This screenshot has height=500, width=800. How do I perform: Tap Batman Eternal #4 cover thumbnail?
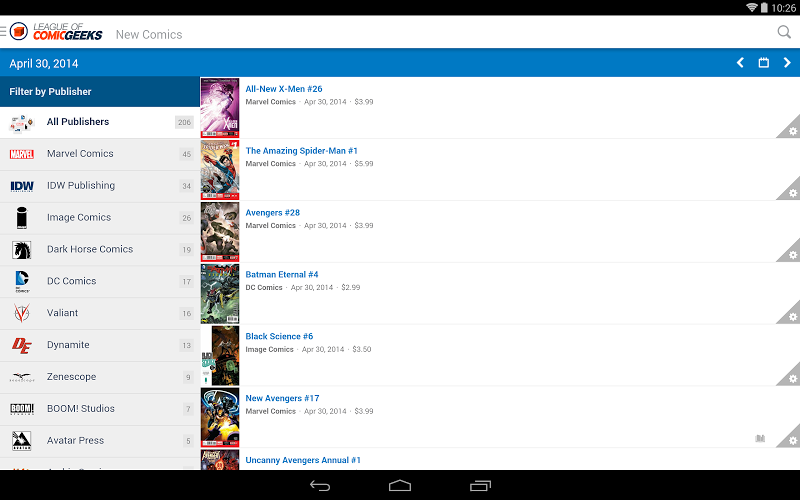220,293
